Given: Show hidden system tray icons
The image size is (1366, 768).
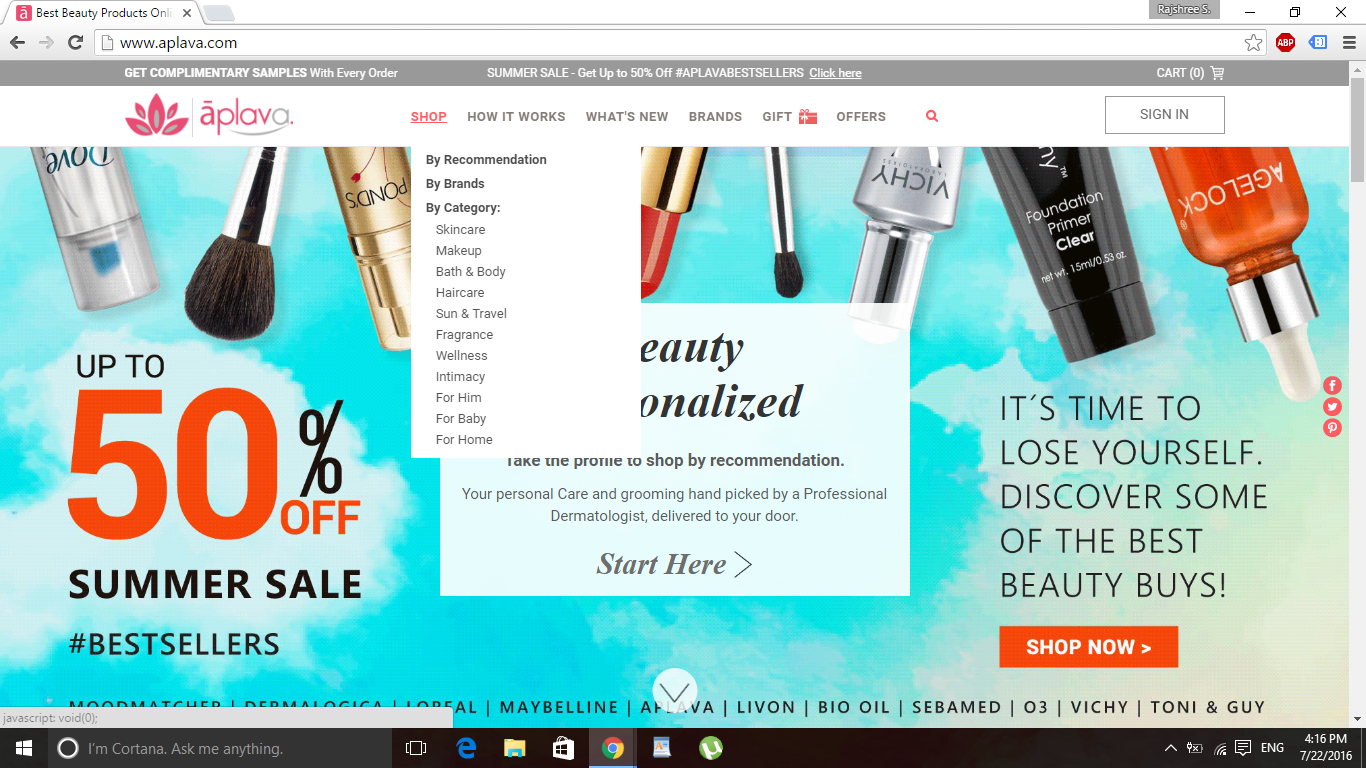Looking at the screenshot, I should pyautogui.click(x=1171, y=748).
